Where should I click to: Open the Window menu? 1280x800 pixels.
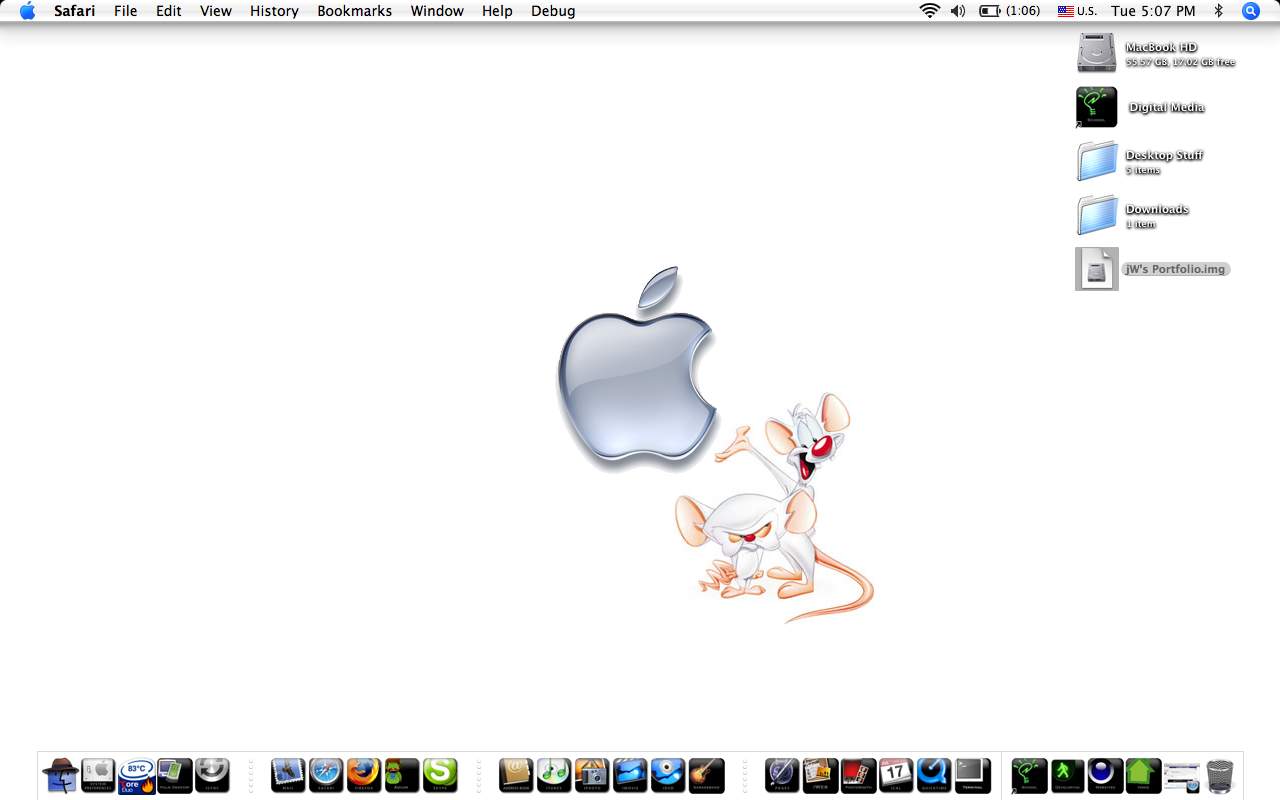(437, 11)
